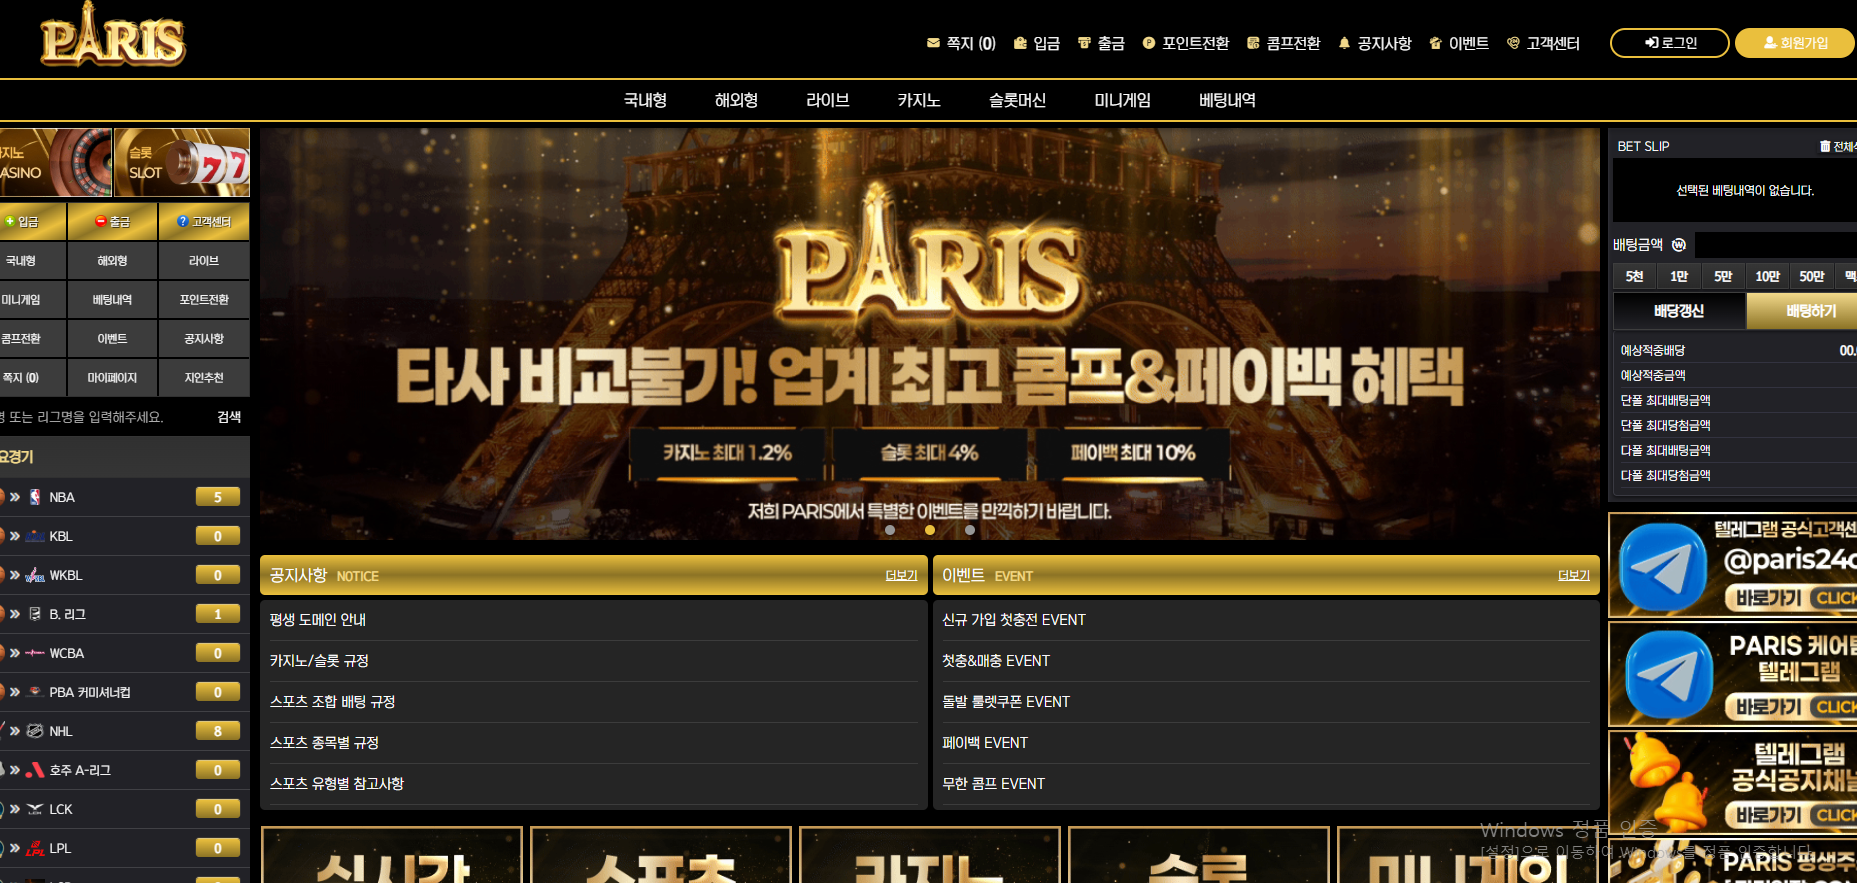Open the 무한 콤프 EVENT
The image size is (1857, 883).
(x=993, y=784)
